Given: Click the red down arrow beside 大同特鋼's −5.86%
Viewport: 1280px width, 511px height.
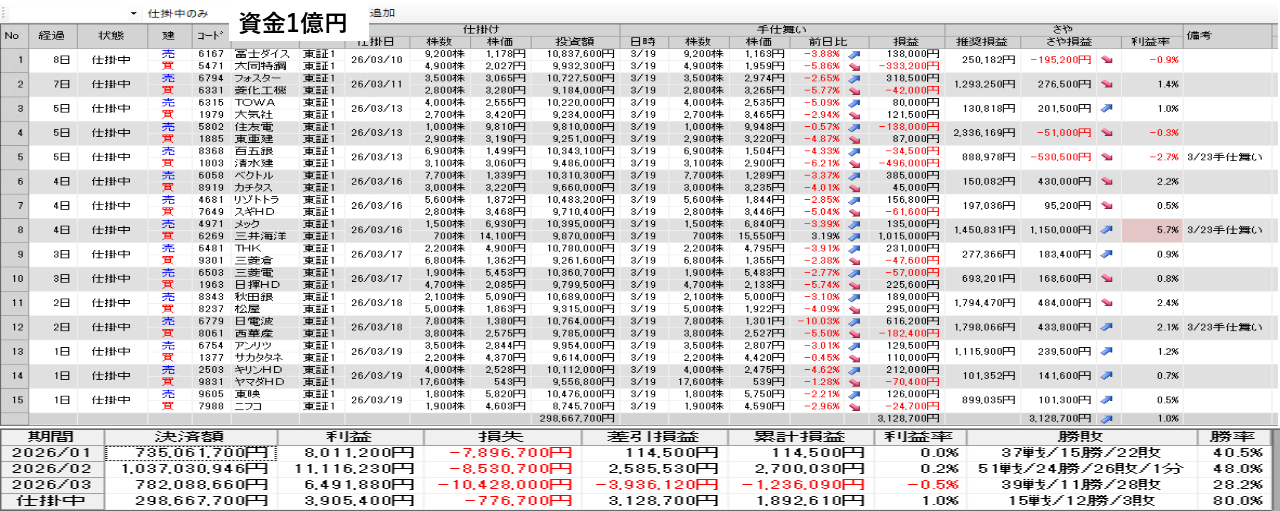Looking at the screenshot, I should pyautogui.click(x=856, y=64).
